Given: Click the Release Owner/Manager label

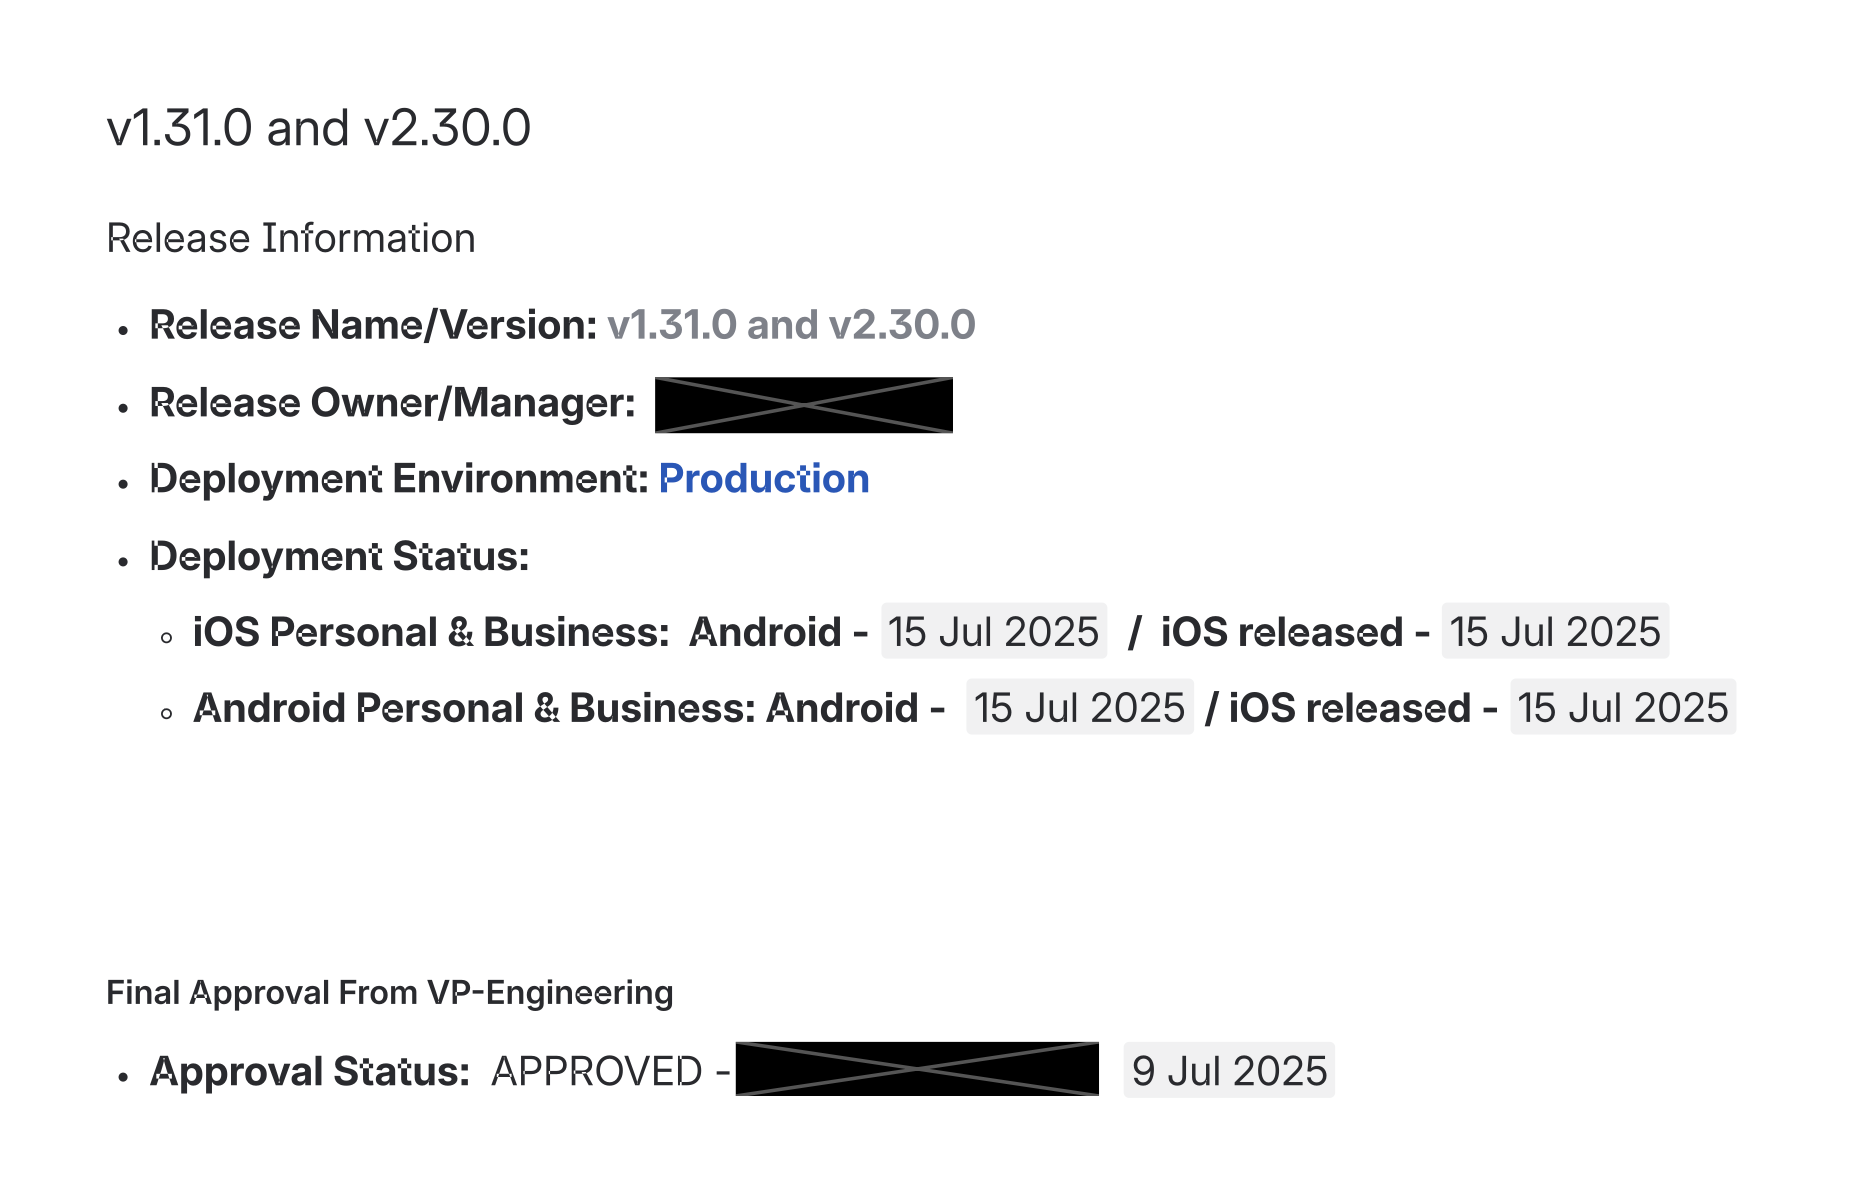Looking at the screenshot, I should click(392, 403).
